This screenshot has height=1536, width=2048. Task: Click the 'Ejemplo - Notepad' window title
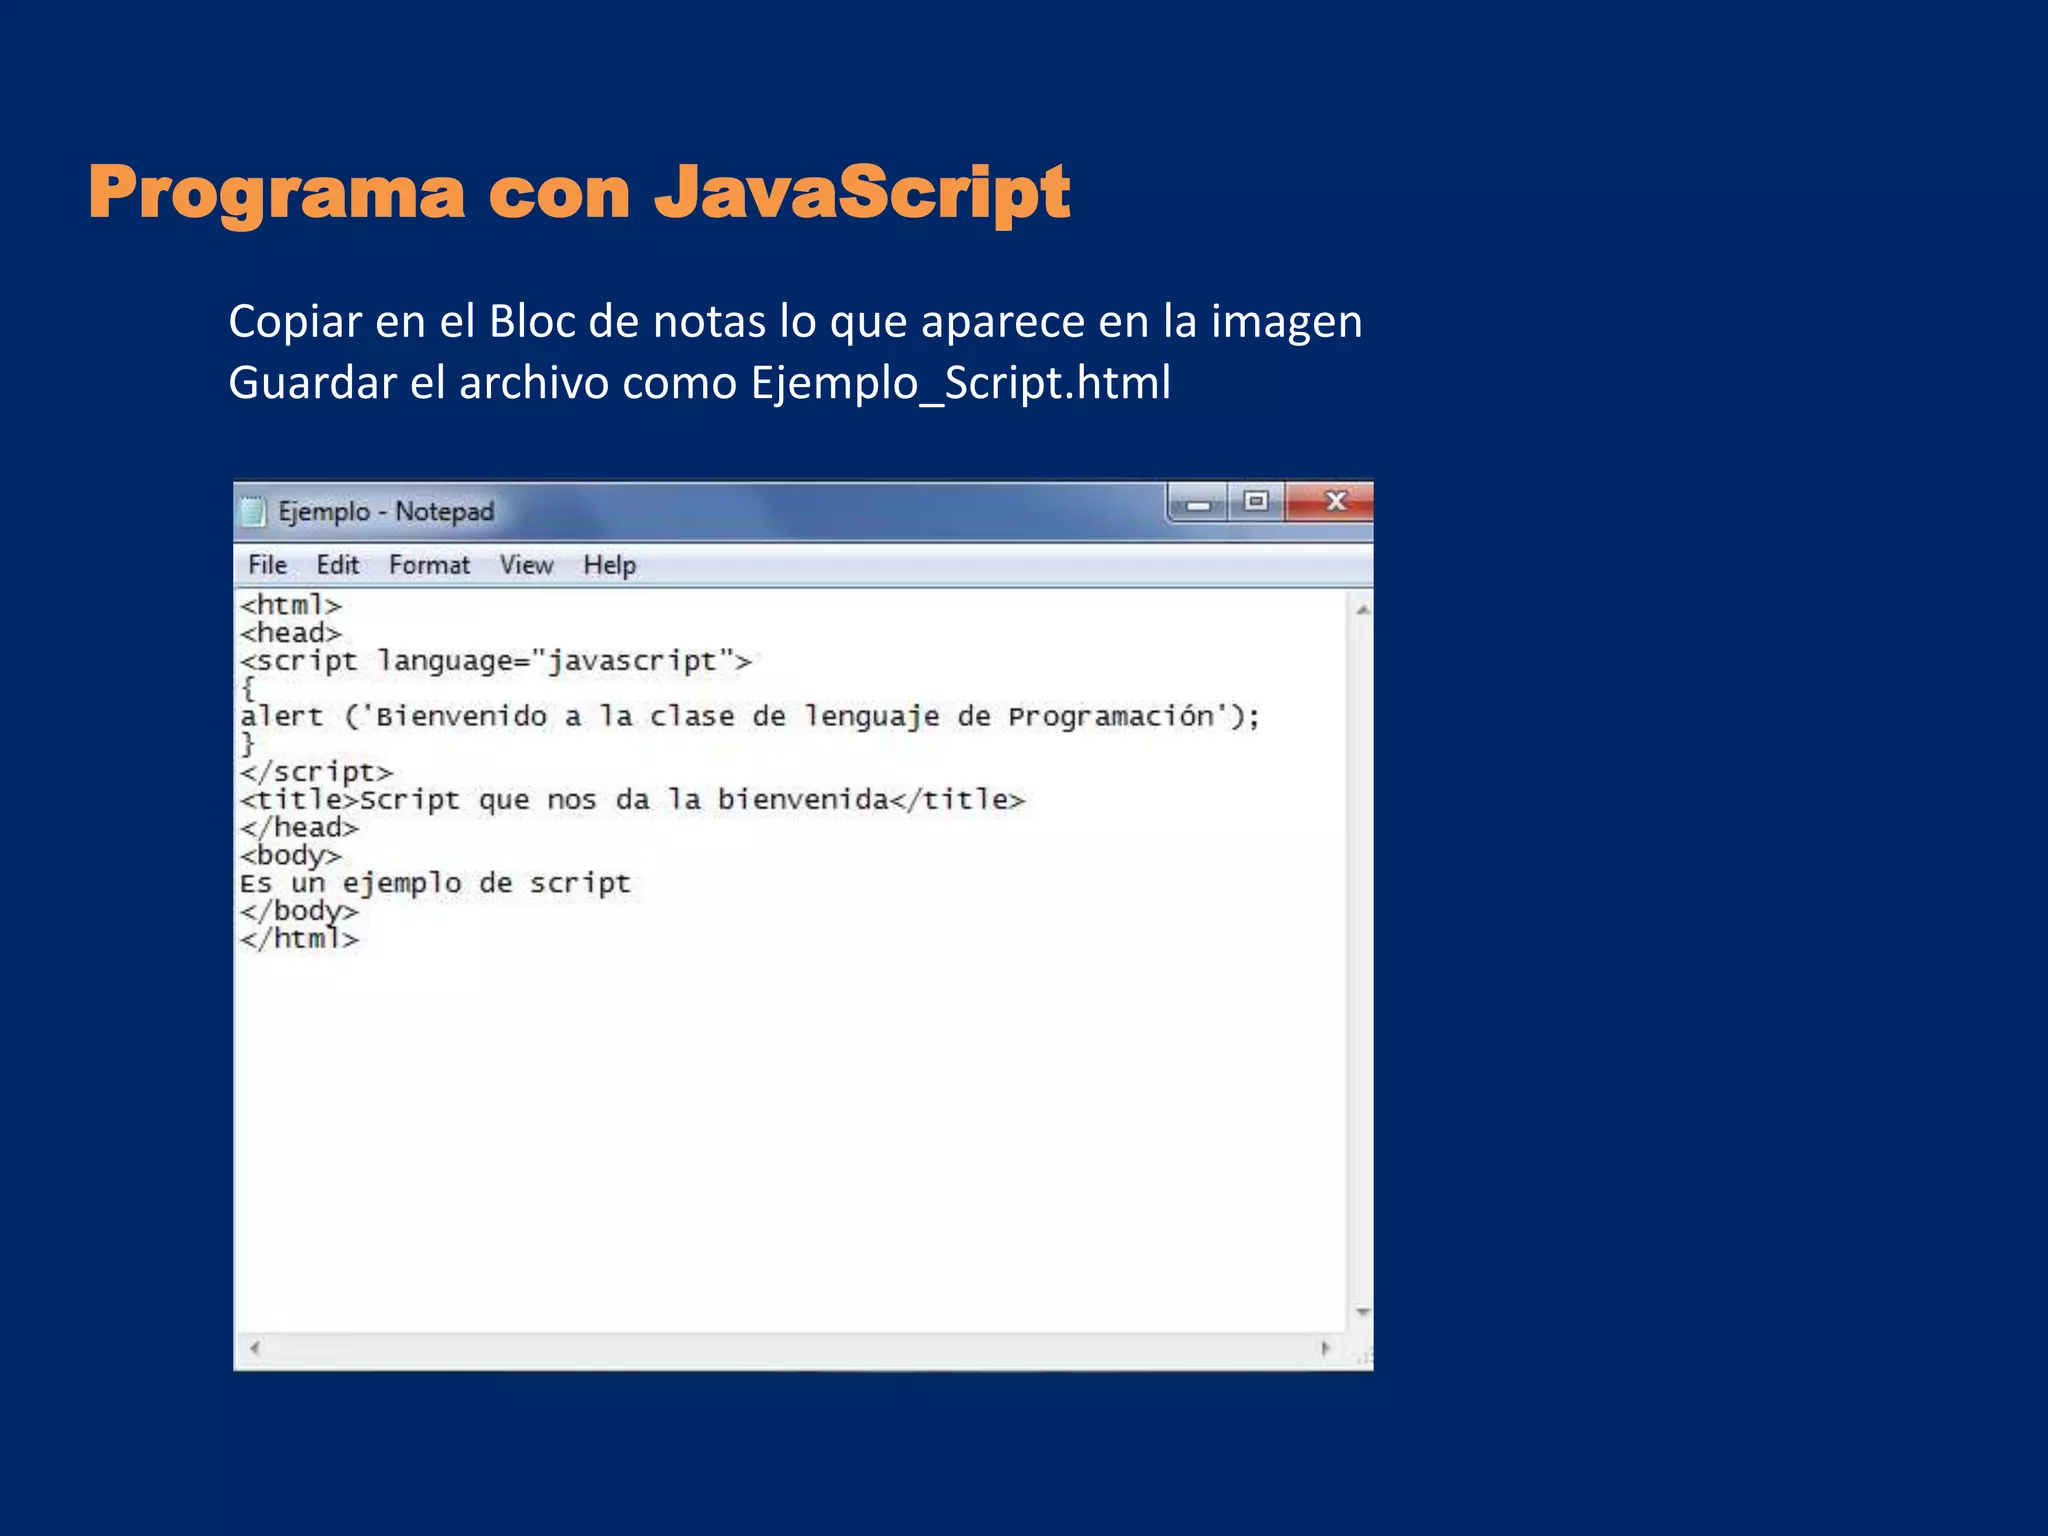(386, 511)
